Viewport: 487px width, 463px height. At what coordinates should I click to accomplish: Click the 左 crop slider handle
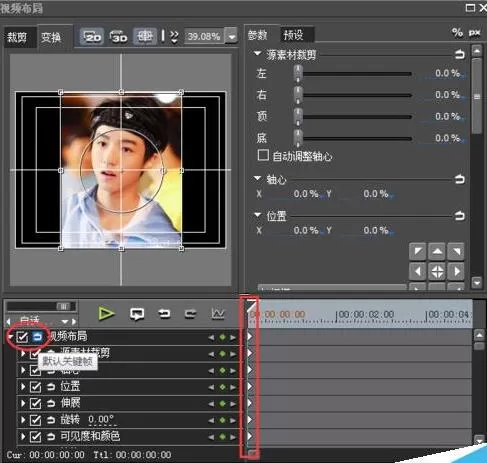pos(298,73)
